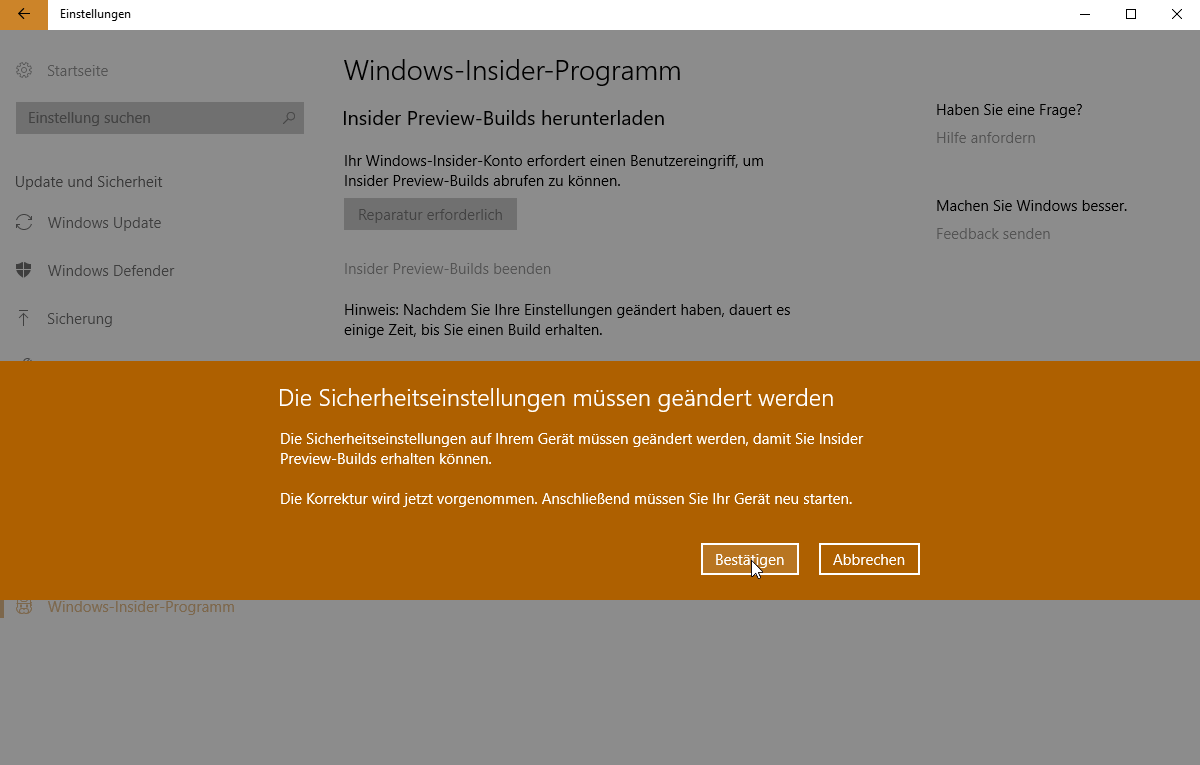The image size is (1200, 765).
Task: Click the Abbrechen button in the dialog
Action: coord(869,560)
